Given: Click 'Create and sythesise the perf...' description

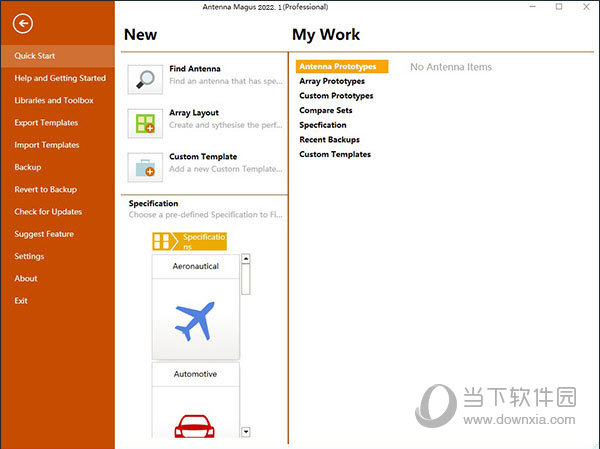Looking at the screenshot, I should pyautogui.click(x=226, y=125).
